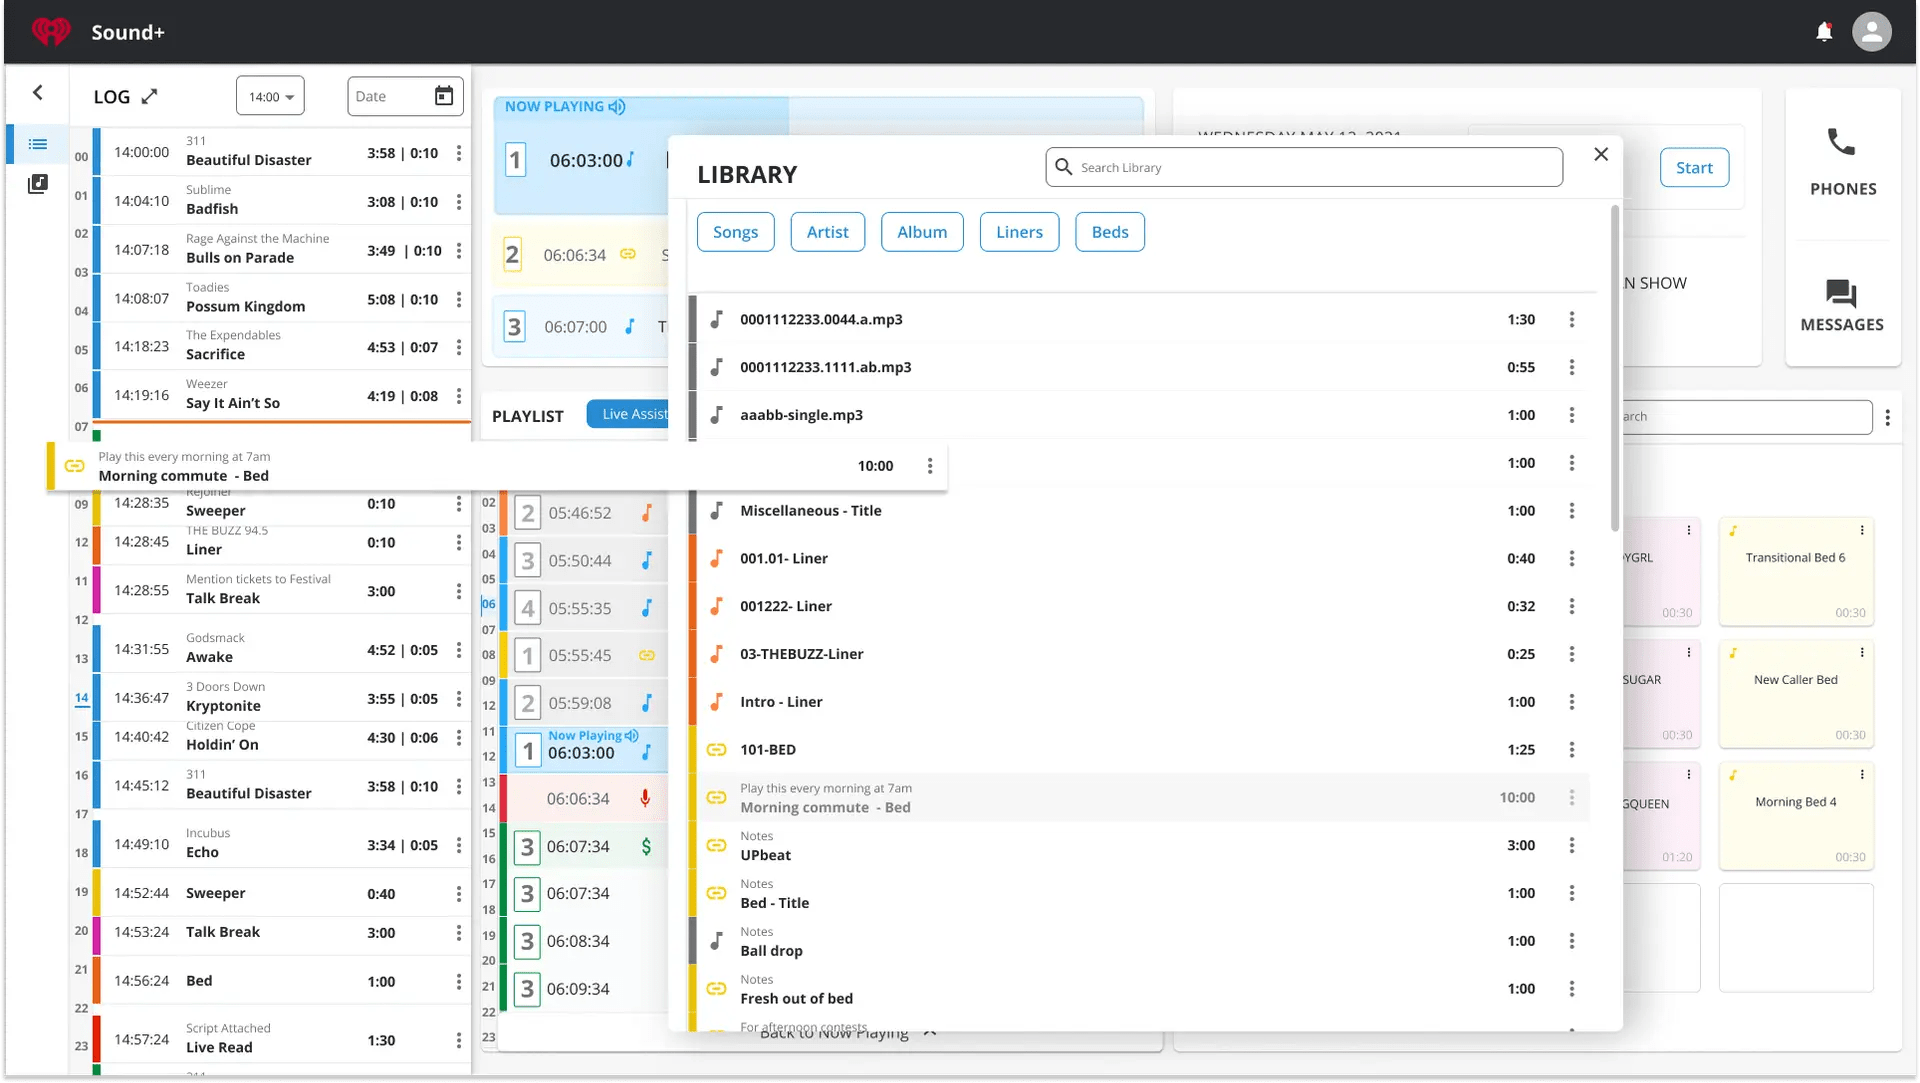Open the Phones panel
The width and height of the screenshot is (1920, 1083).
click(1842, 162)
